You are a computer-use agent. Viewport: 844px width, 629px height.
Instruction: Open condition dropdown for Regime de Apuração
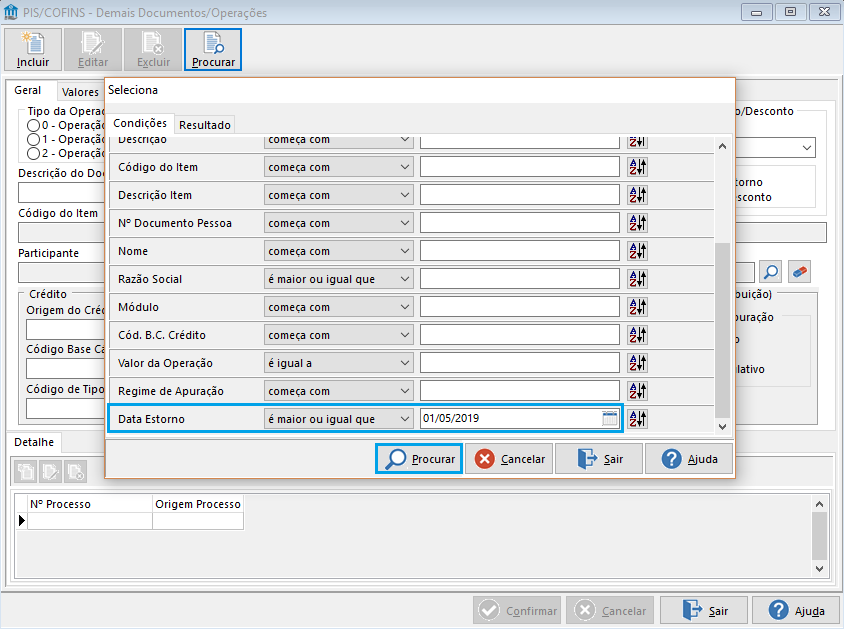[x=339, y=391]
